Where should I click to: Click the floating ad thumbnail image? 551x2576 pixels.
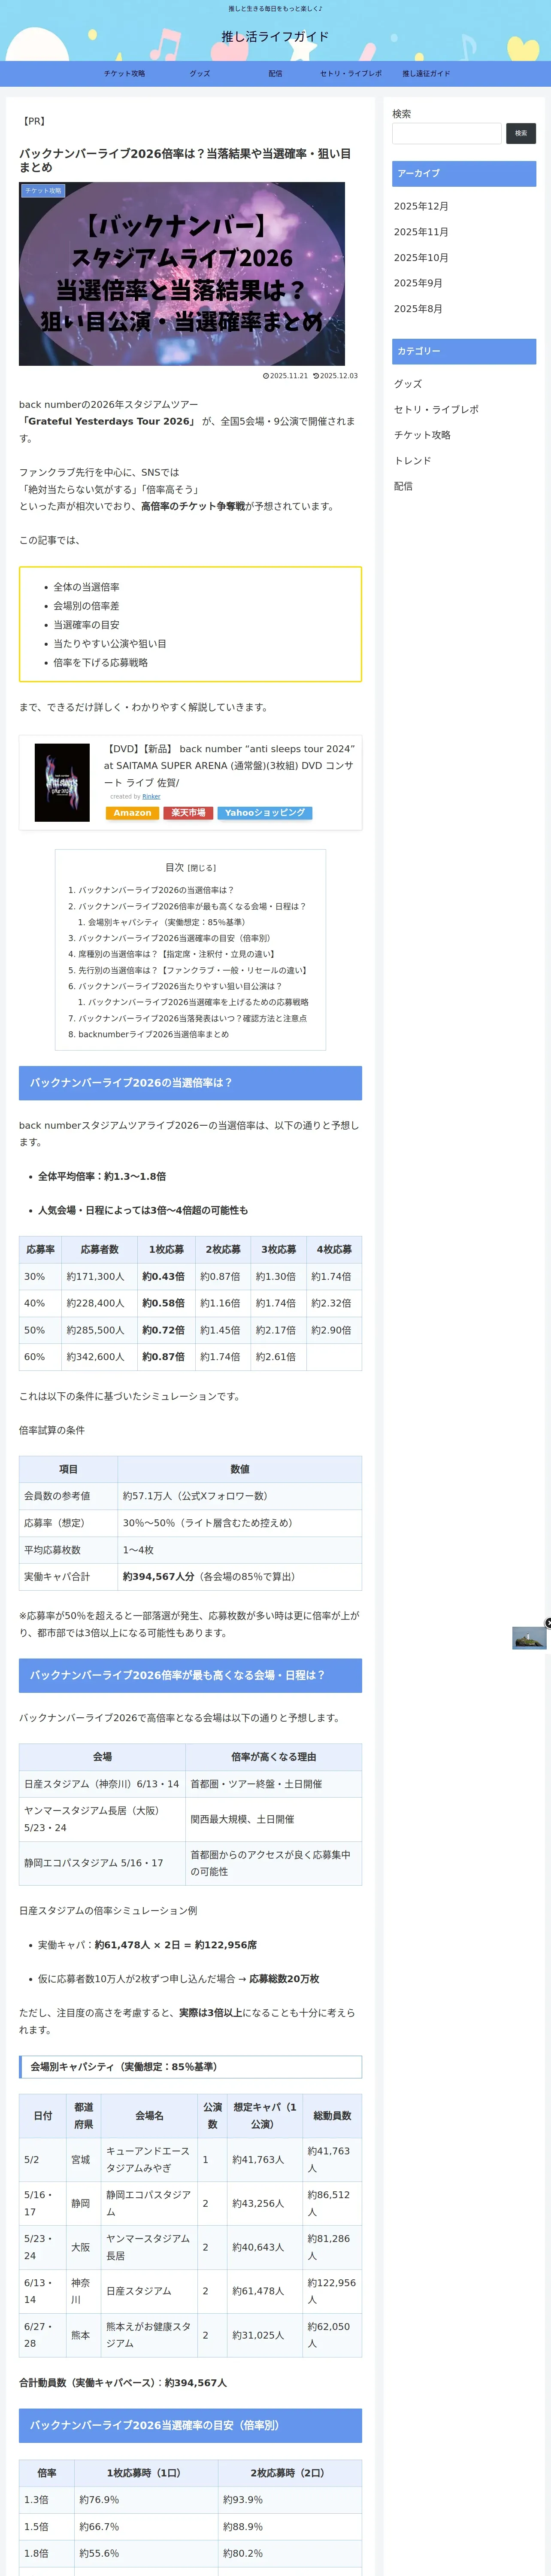pyautogui.click(x=529, y=1638)
